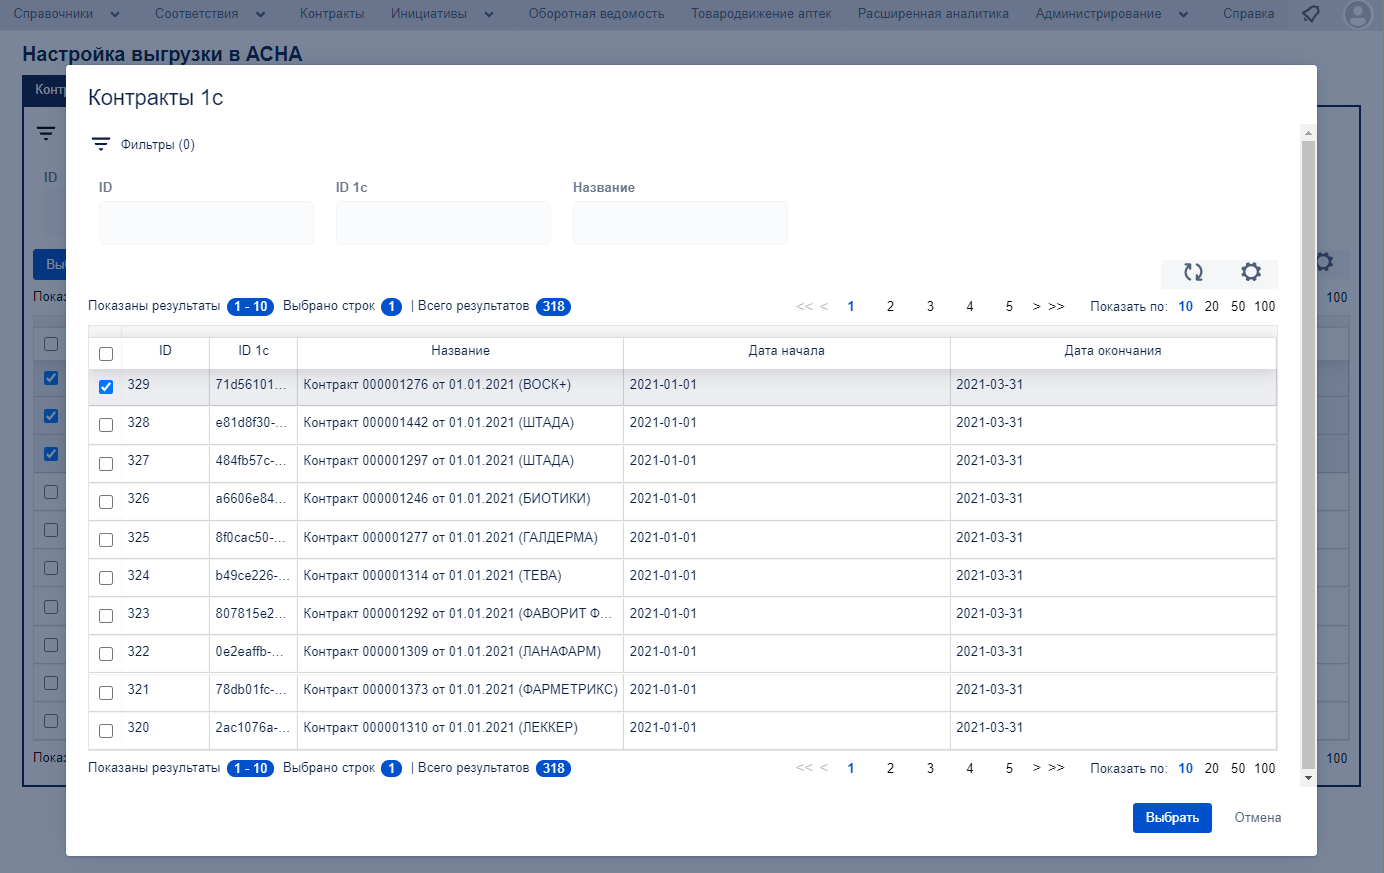Click the Название filter input field
Viewport: 1384px width, 873px height.
coord(680,223)
